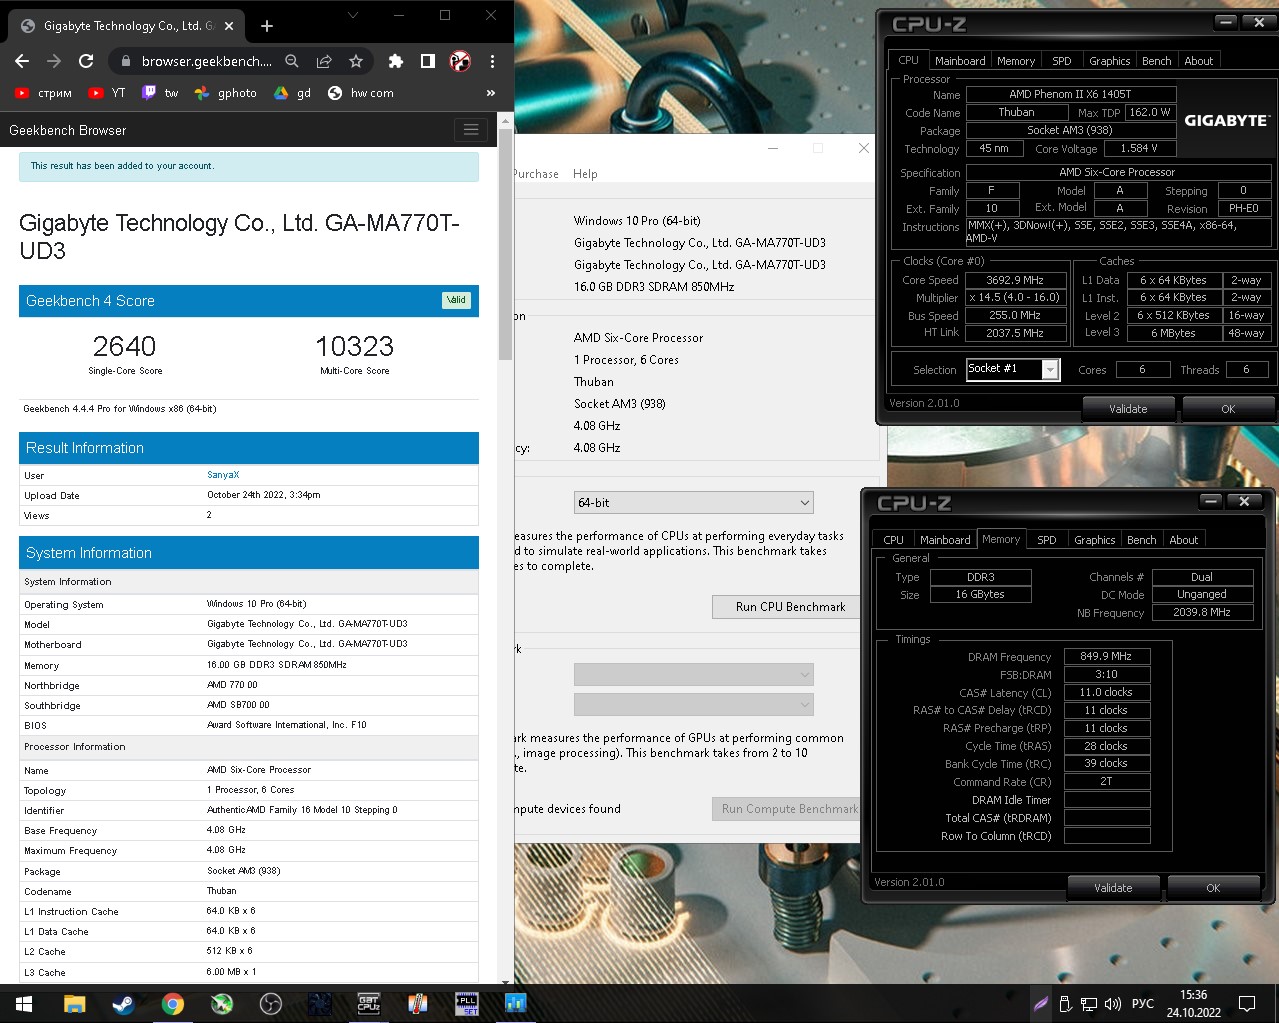Switch to SPD tab in bottom CPU-Z window

(1047, 540)
